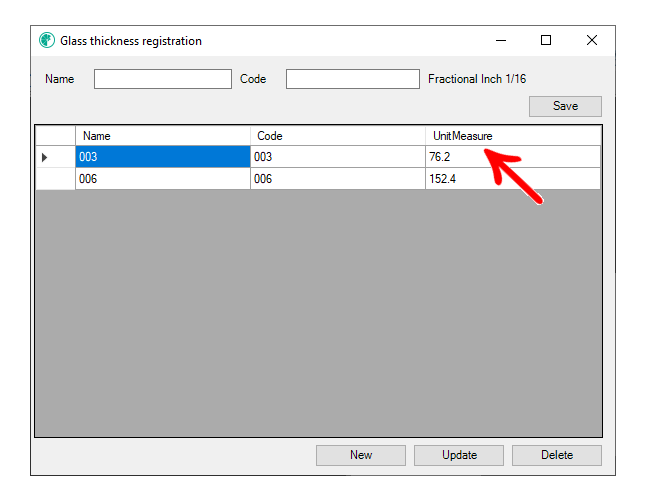Focus the Code input field
The width and height of the screenshot is (650, 502).
pyautogui.click(x=353, y=79)
